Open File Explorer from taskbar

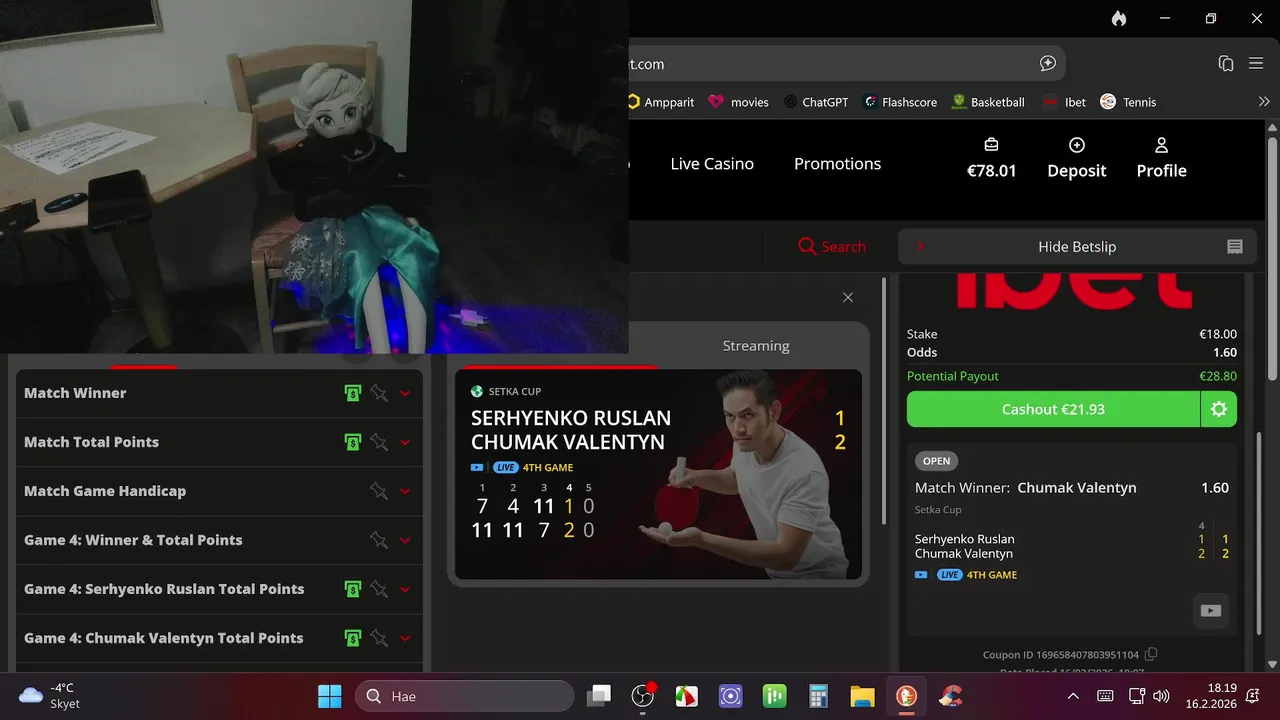point(863,696)
